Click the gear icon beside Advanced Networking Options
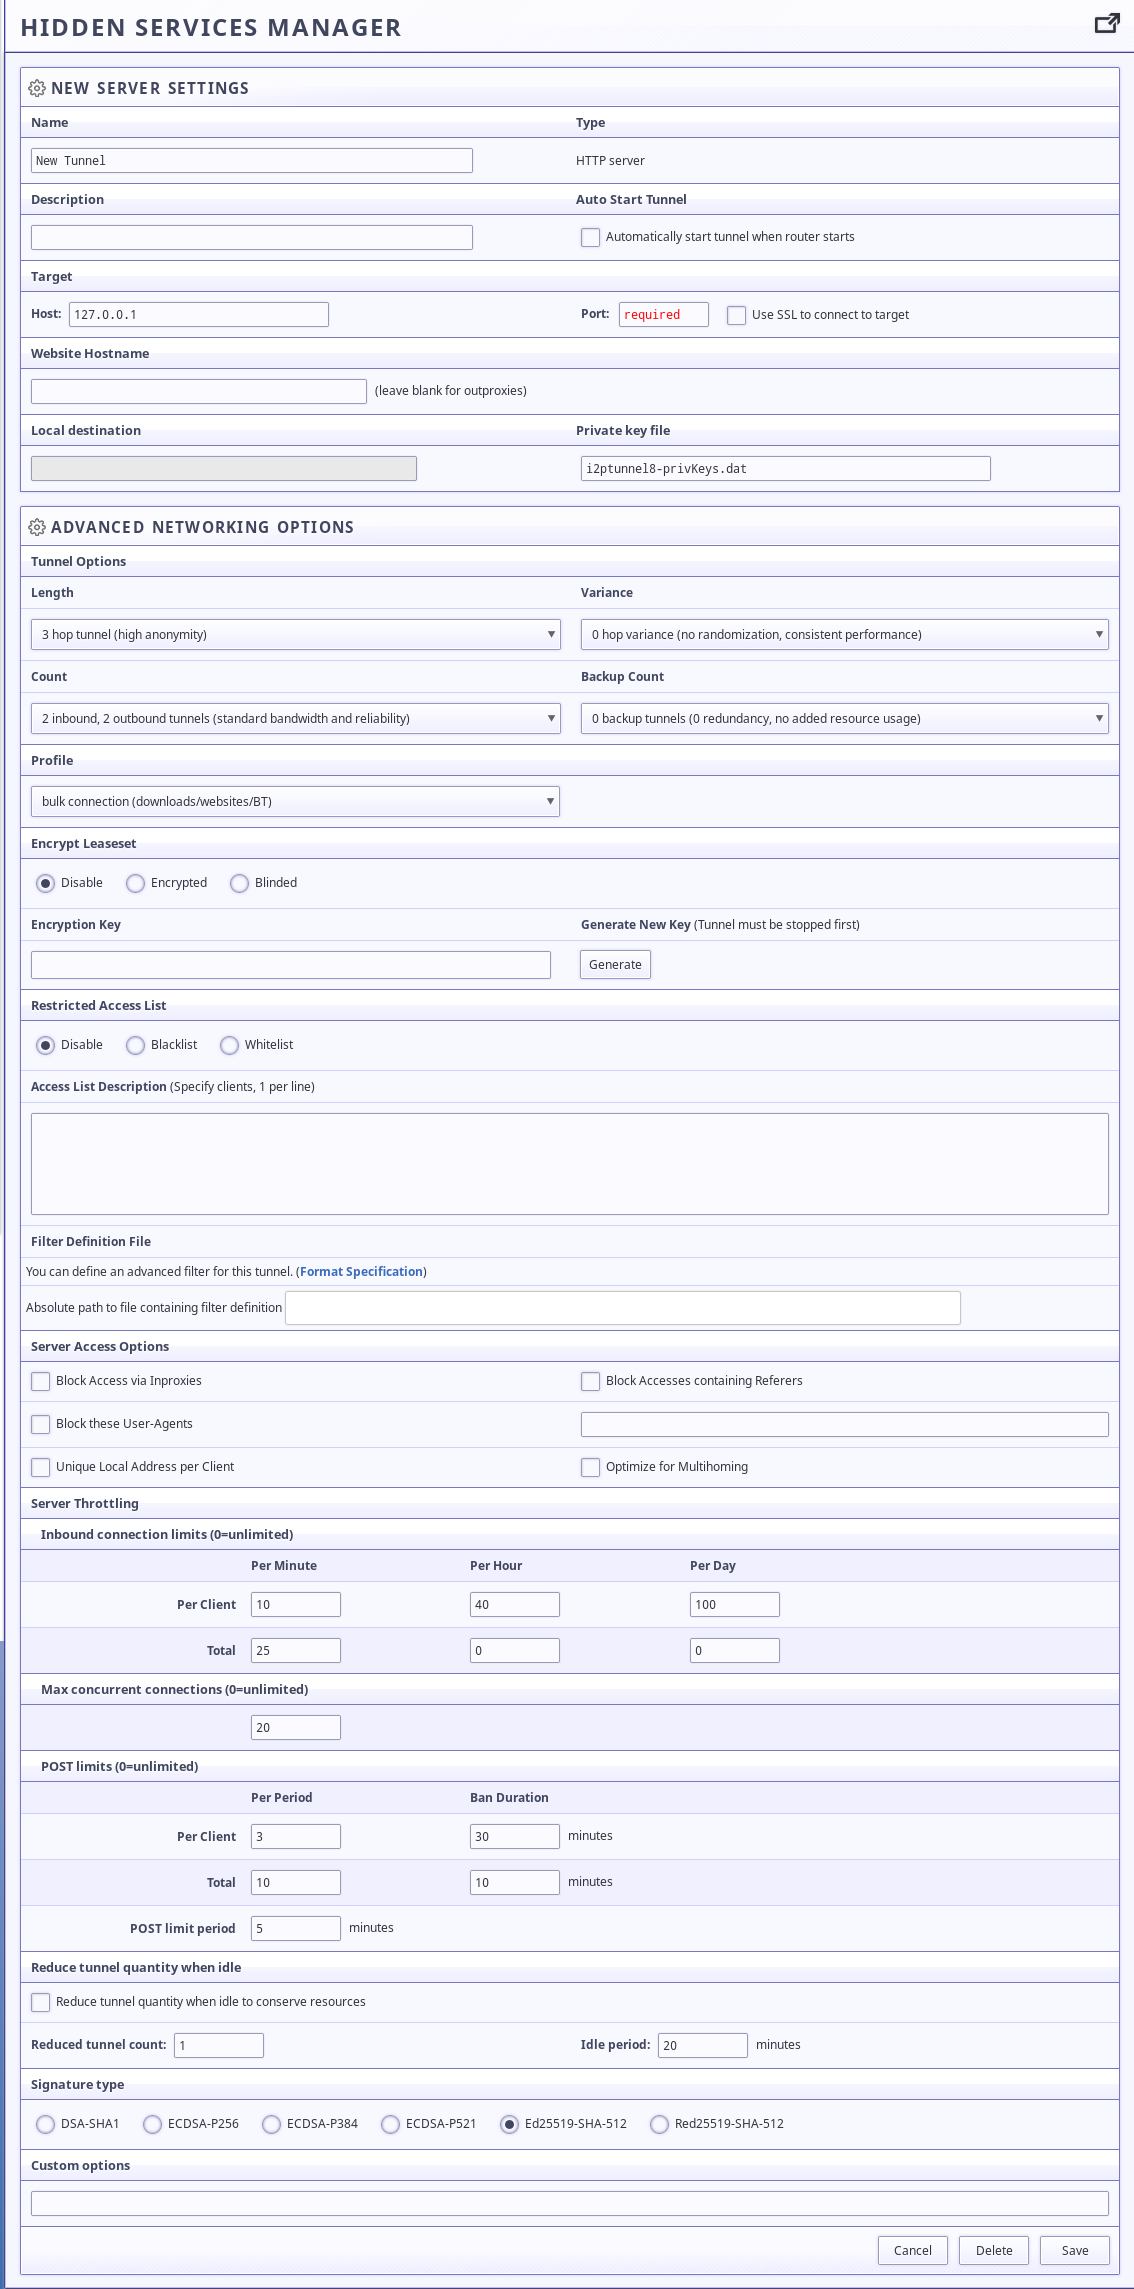Viewport: 1134px width, 2289px height. 37,527
